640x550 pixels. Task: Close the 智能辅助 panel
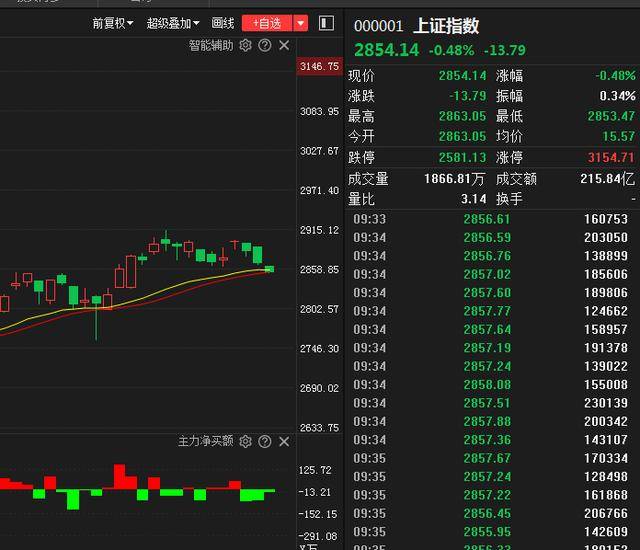tap(284, 45)
